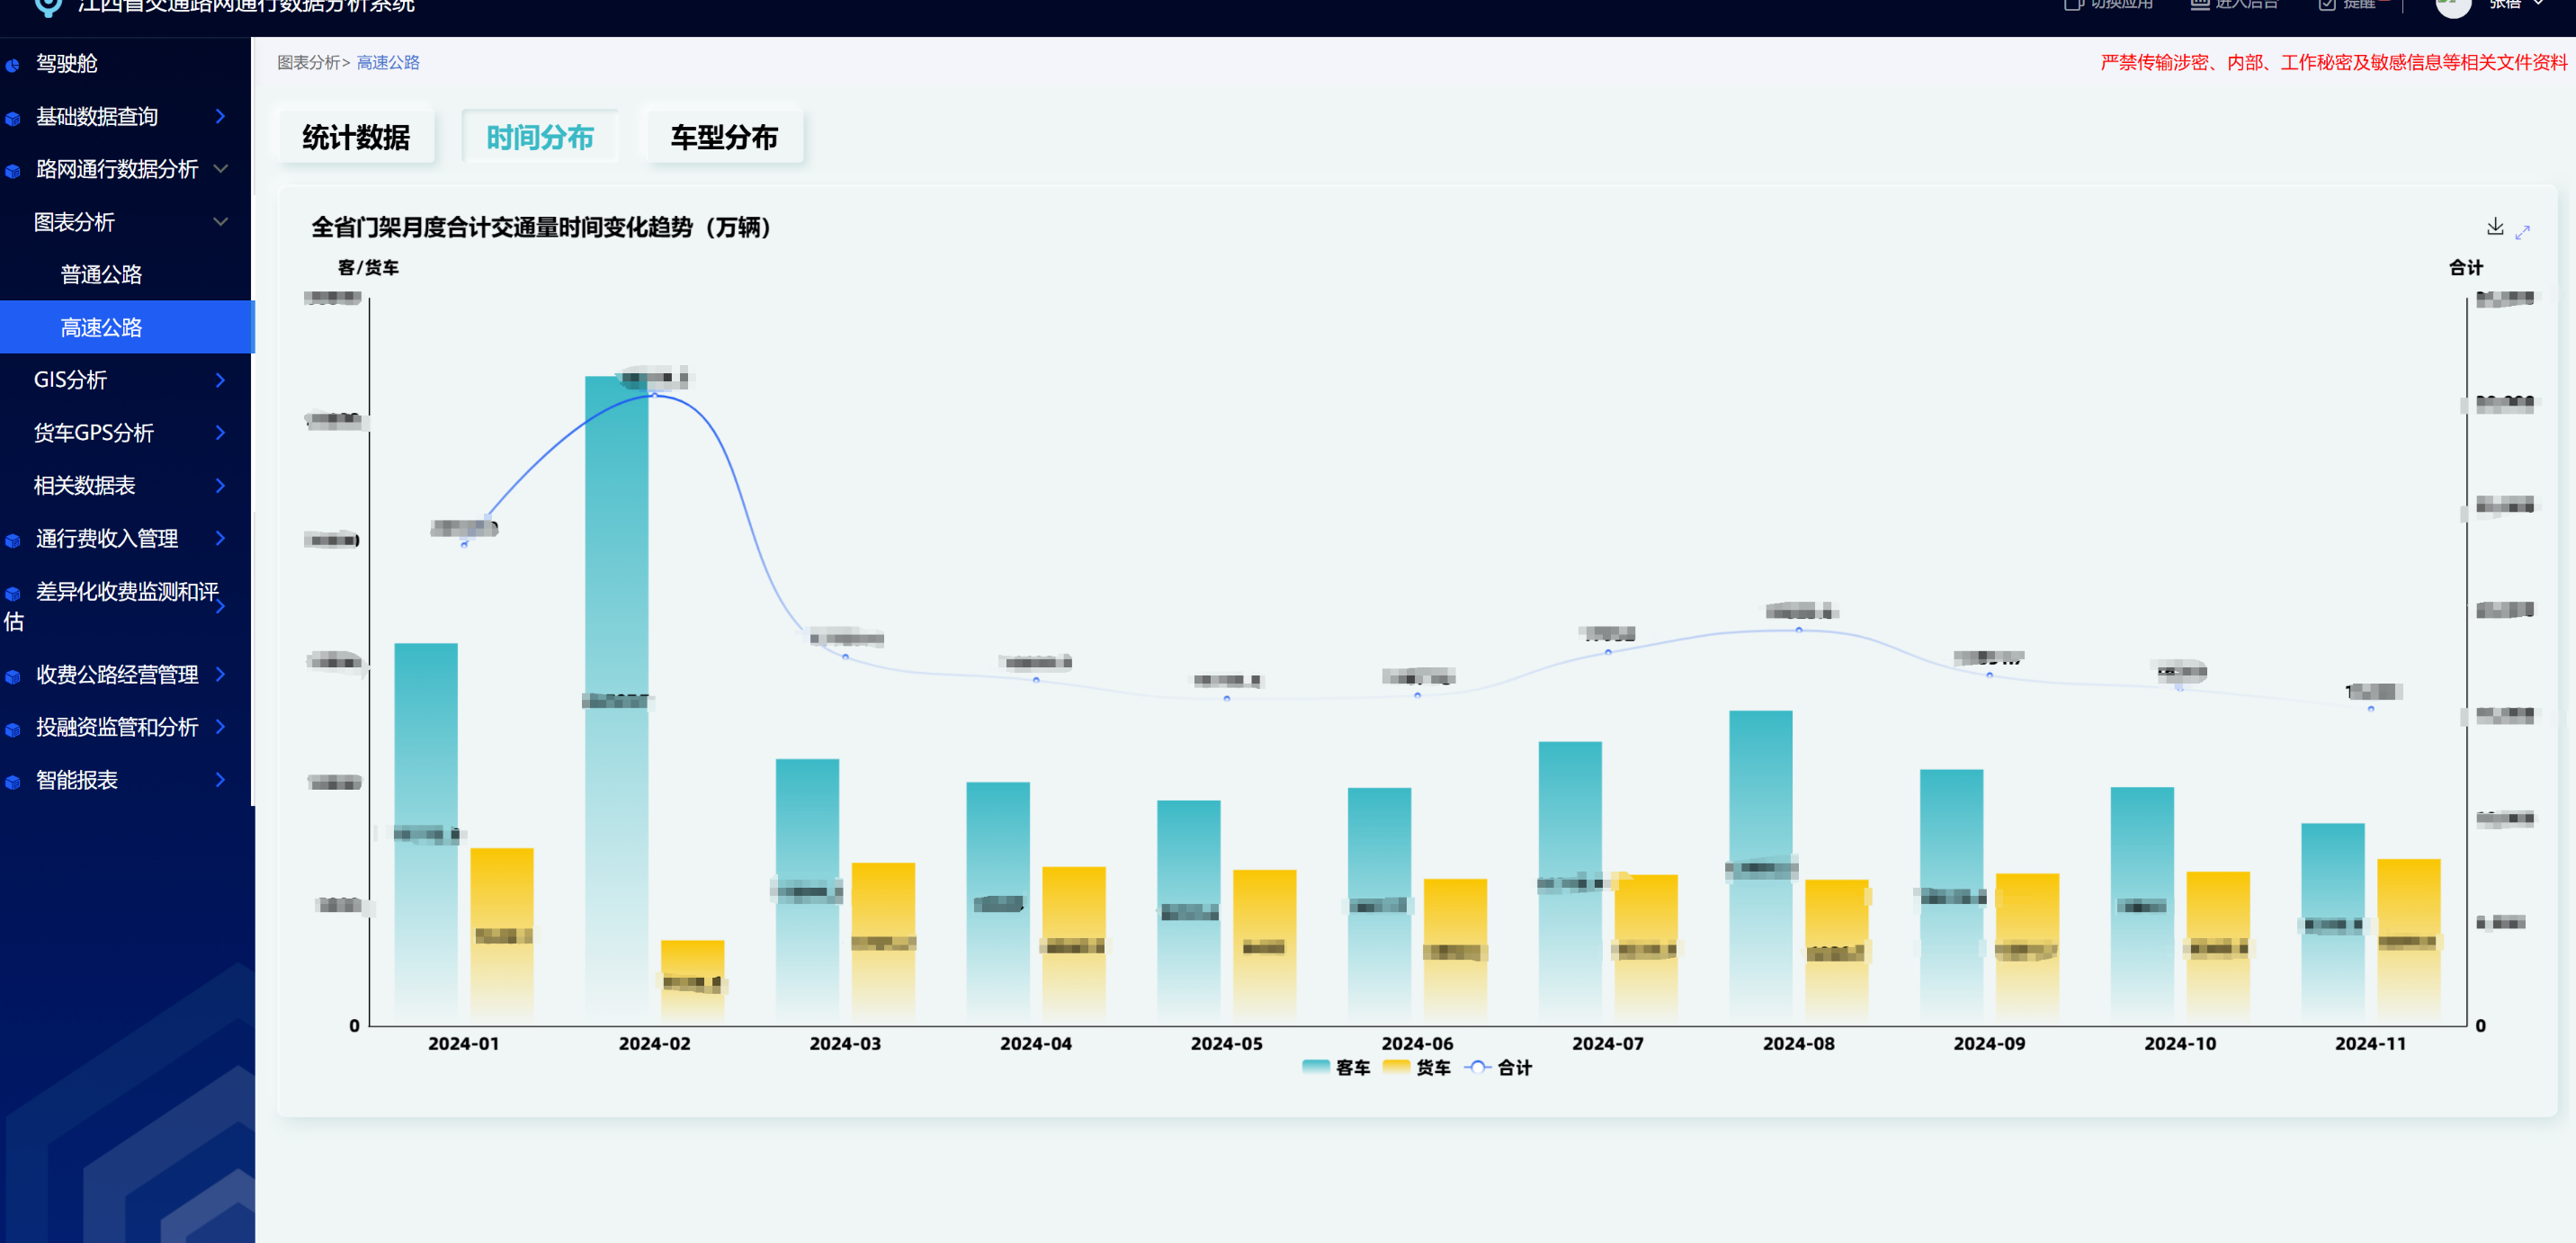Screen dimensions: 2576x1243
Task: Click the red 严禁传输涉密 warning notice
Action: (2334, 62)
